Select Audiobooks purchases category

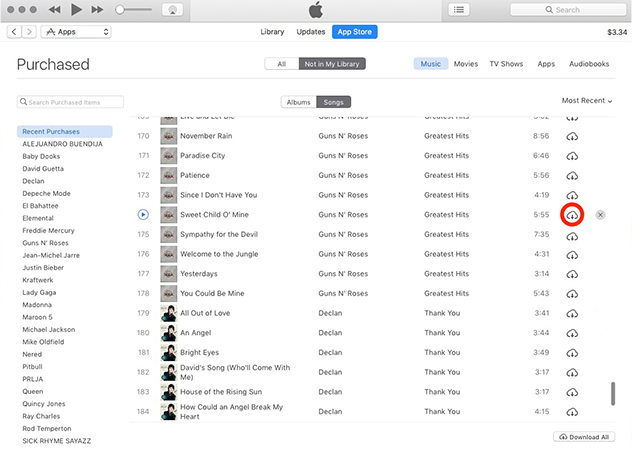coord(589,64)
